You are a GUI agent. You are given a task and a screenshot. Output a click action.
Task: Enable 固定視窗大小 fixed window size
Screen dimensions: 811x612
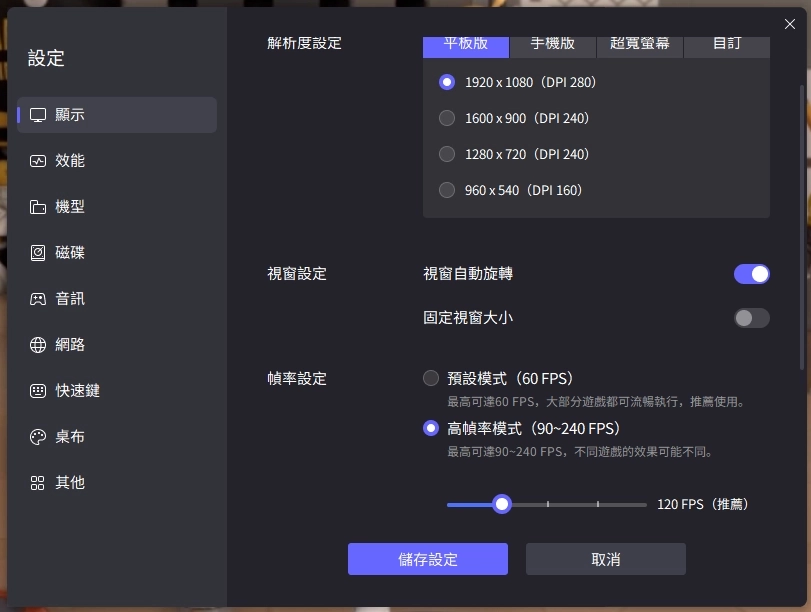[751, 317]
